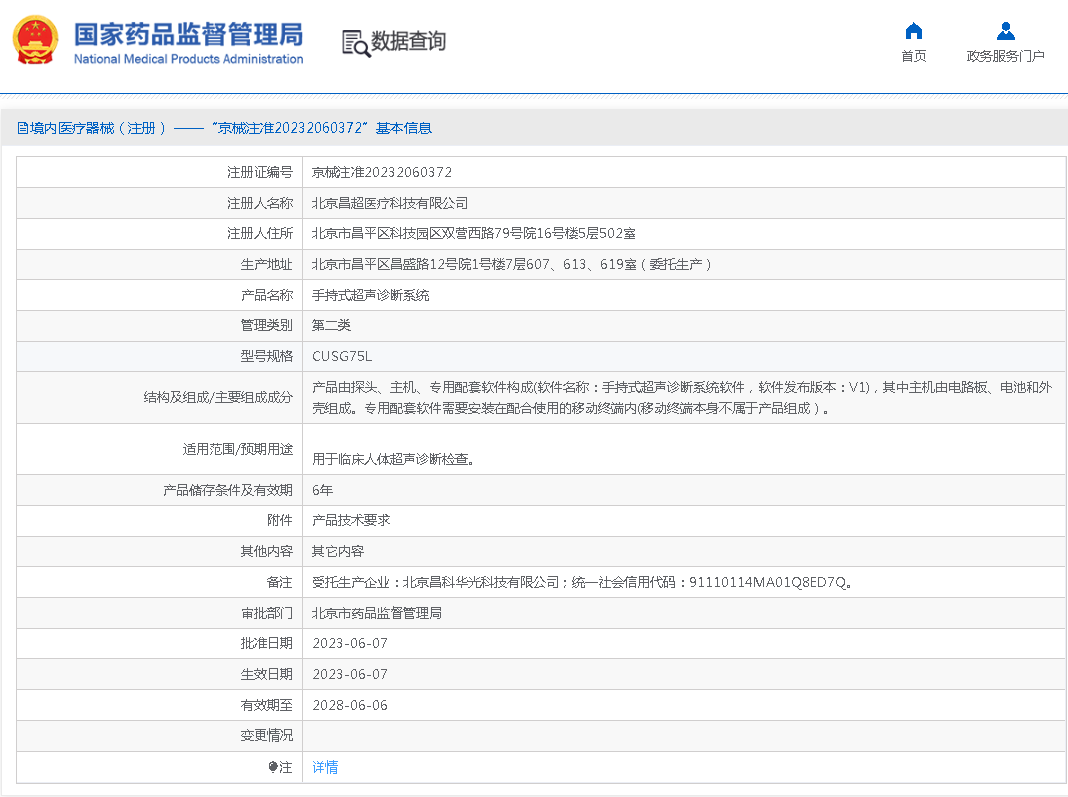Screen dimensions: 1068x797
Task: Click product name 手持式超声诊断系统
Action: pos(370,295)
